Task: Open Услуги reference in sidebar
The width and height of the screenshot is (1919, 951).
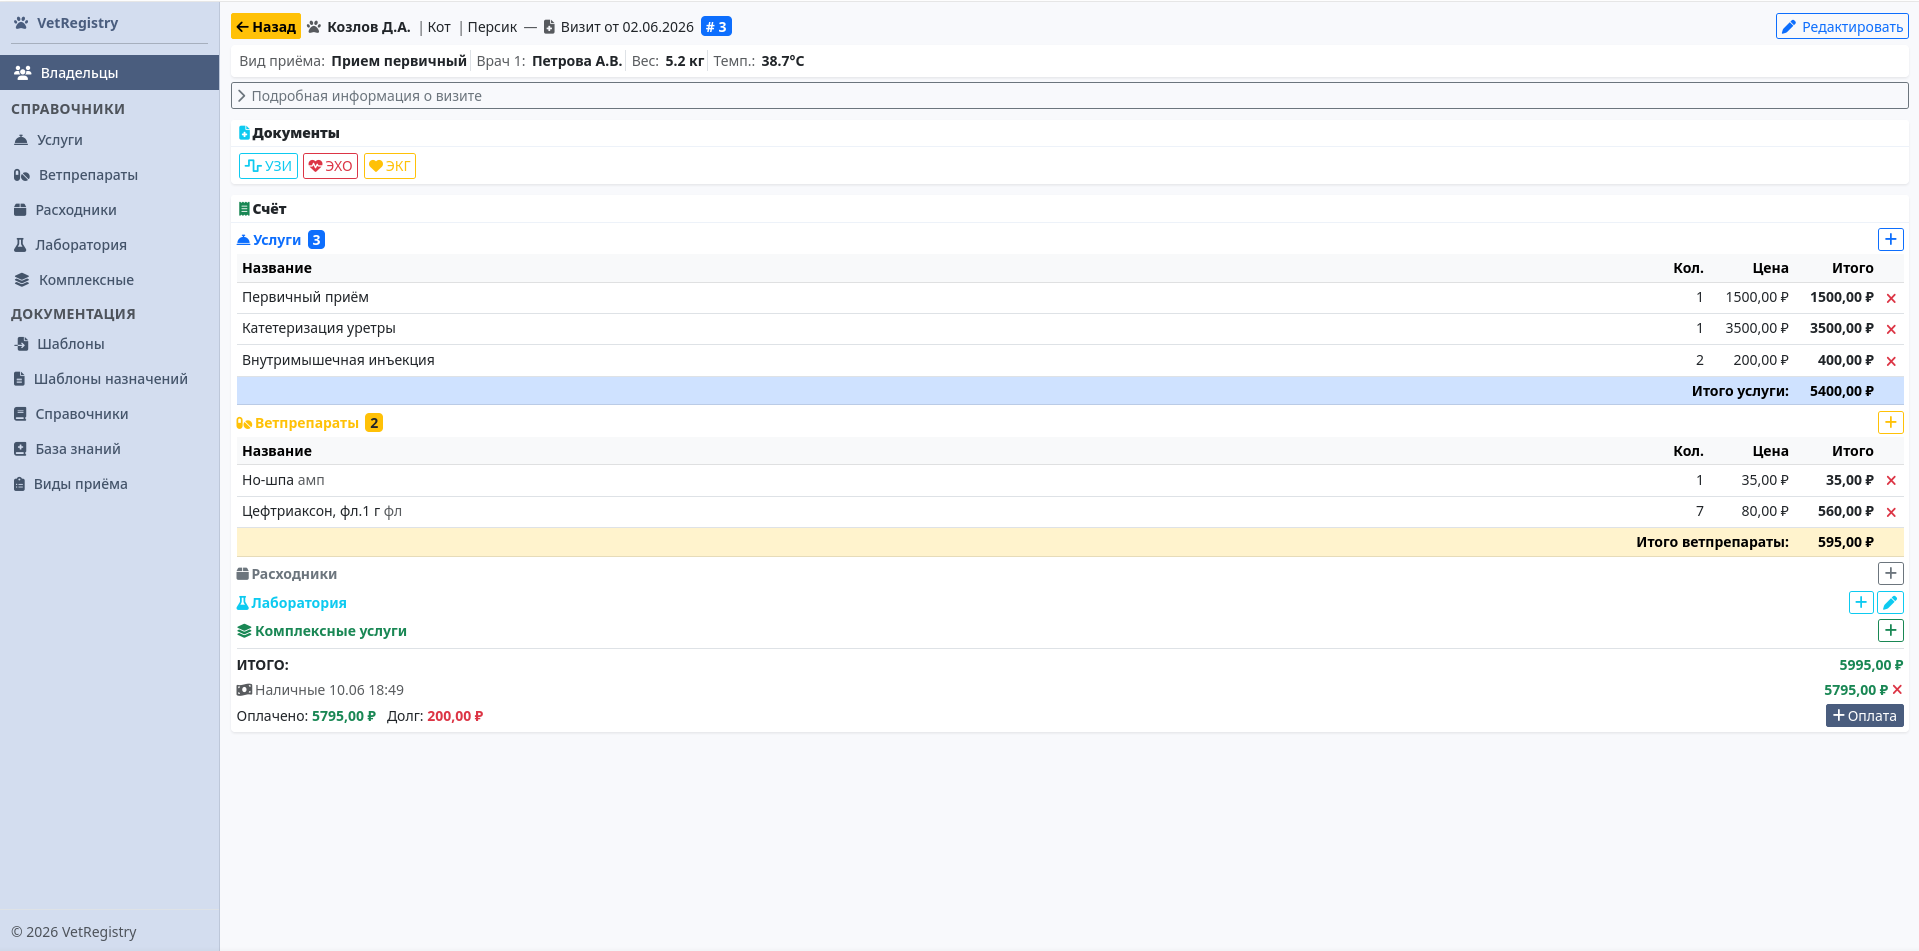Action: [110, 140]
